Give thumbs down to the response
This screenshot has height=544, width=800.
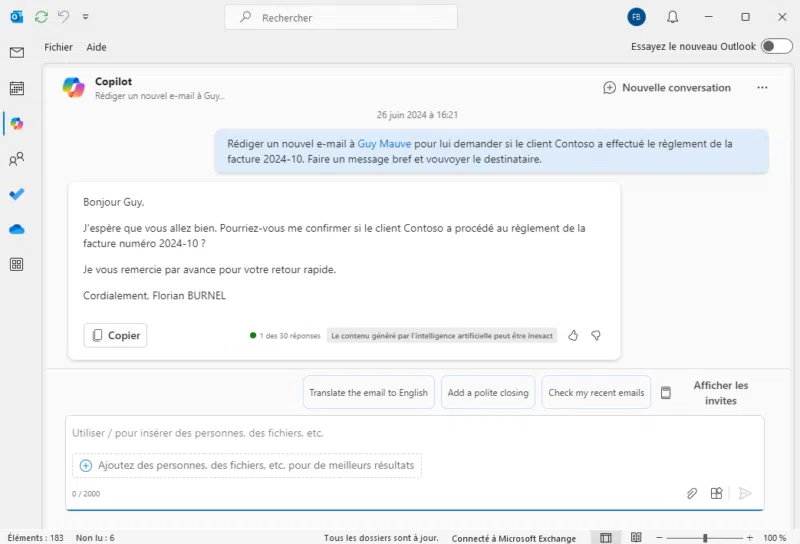595,335
